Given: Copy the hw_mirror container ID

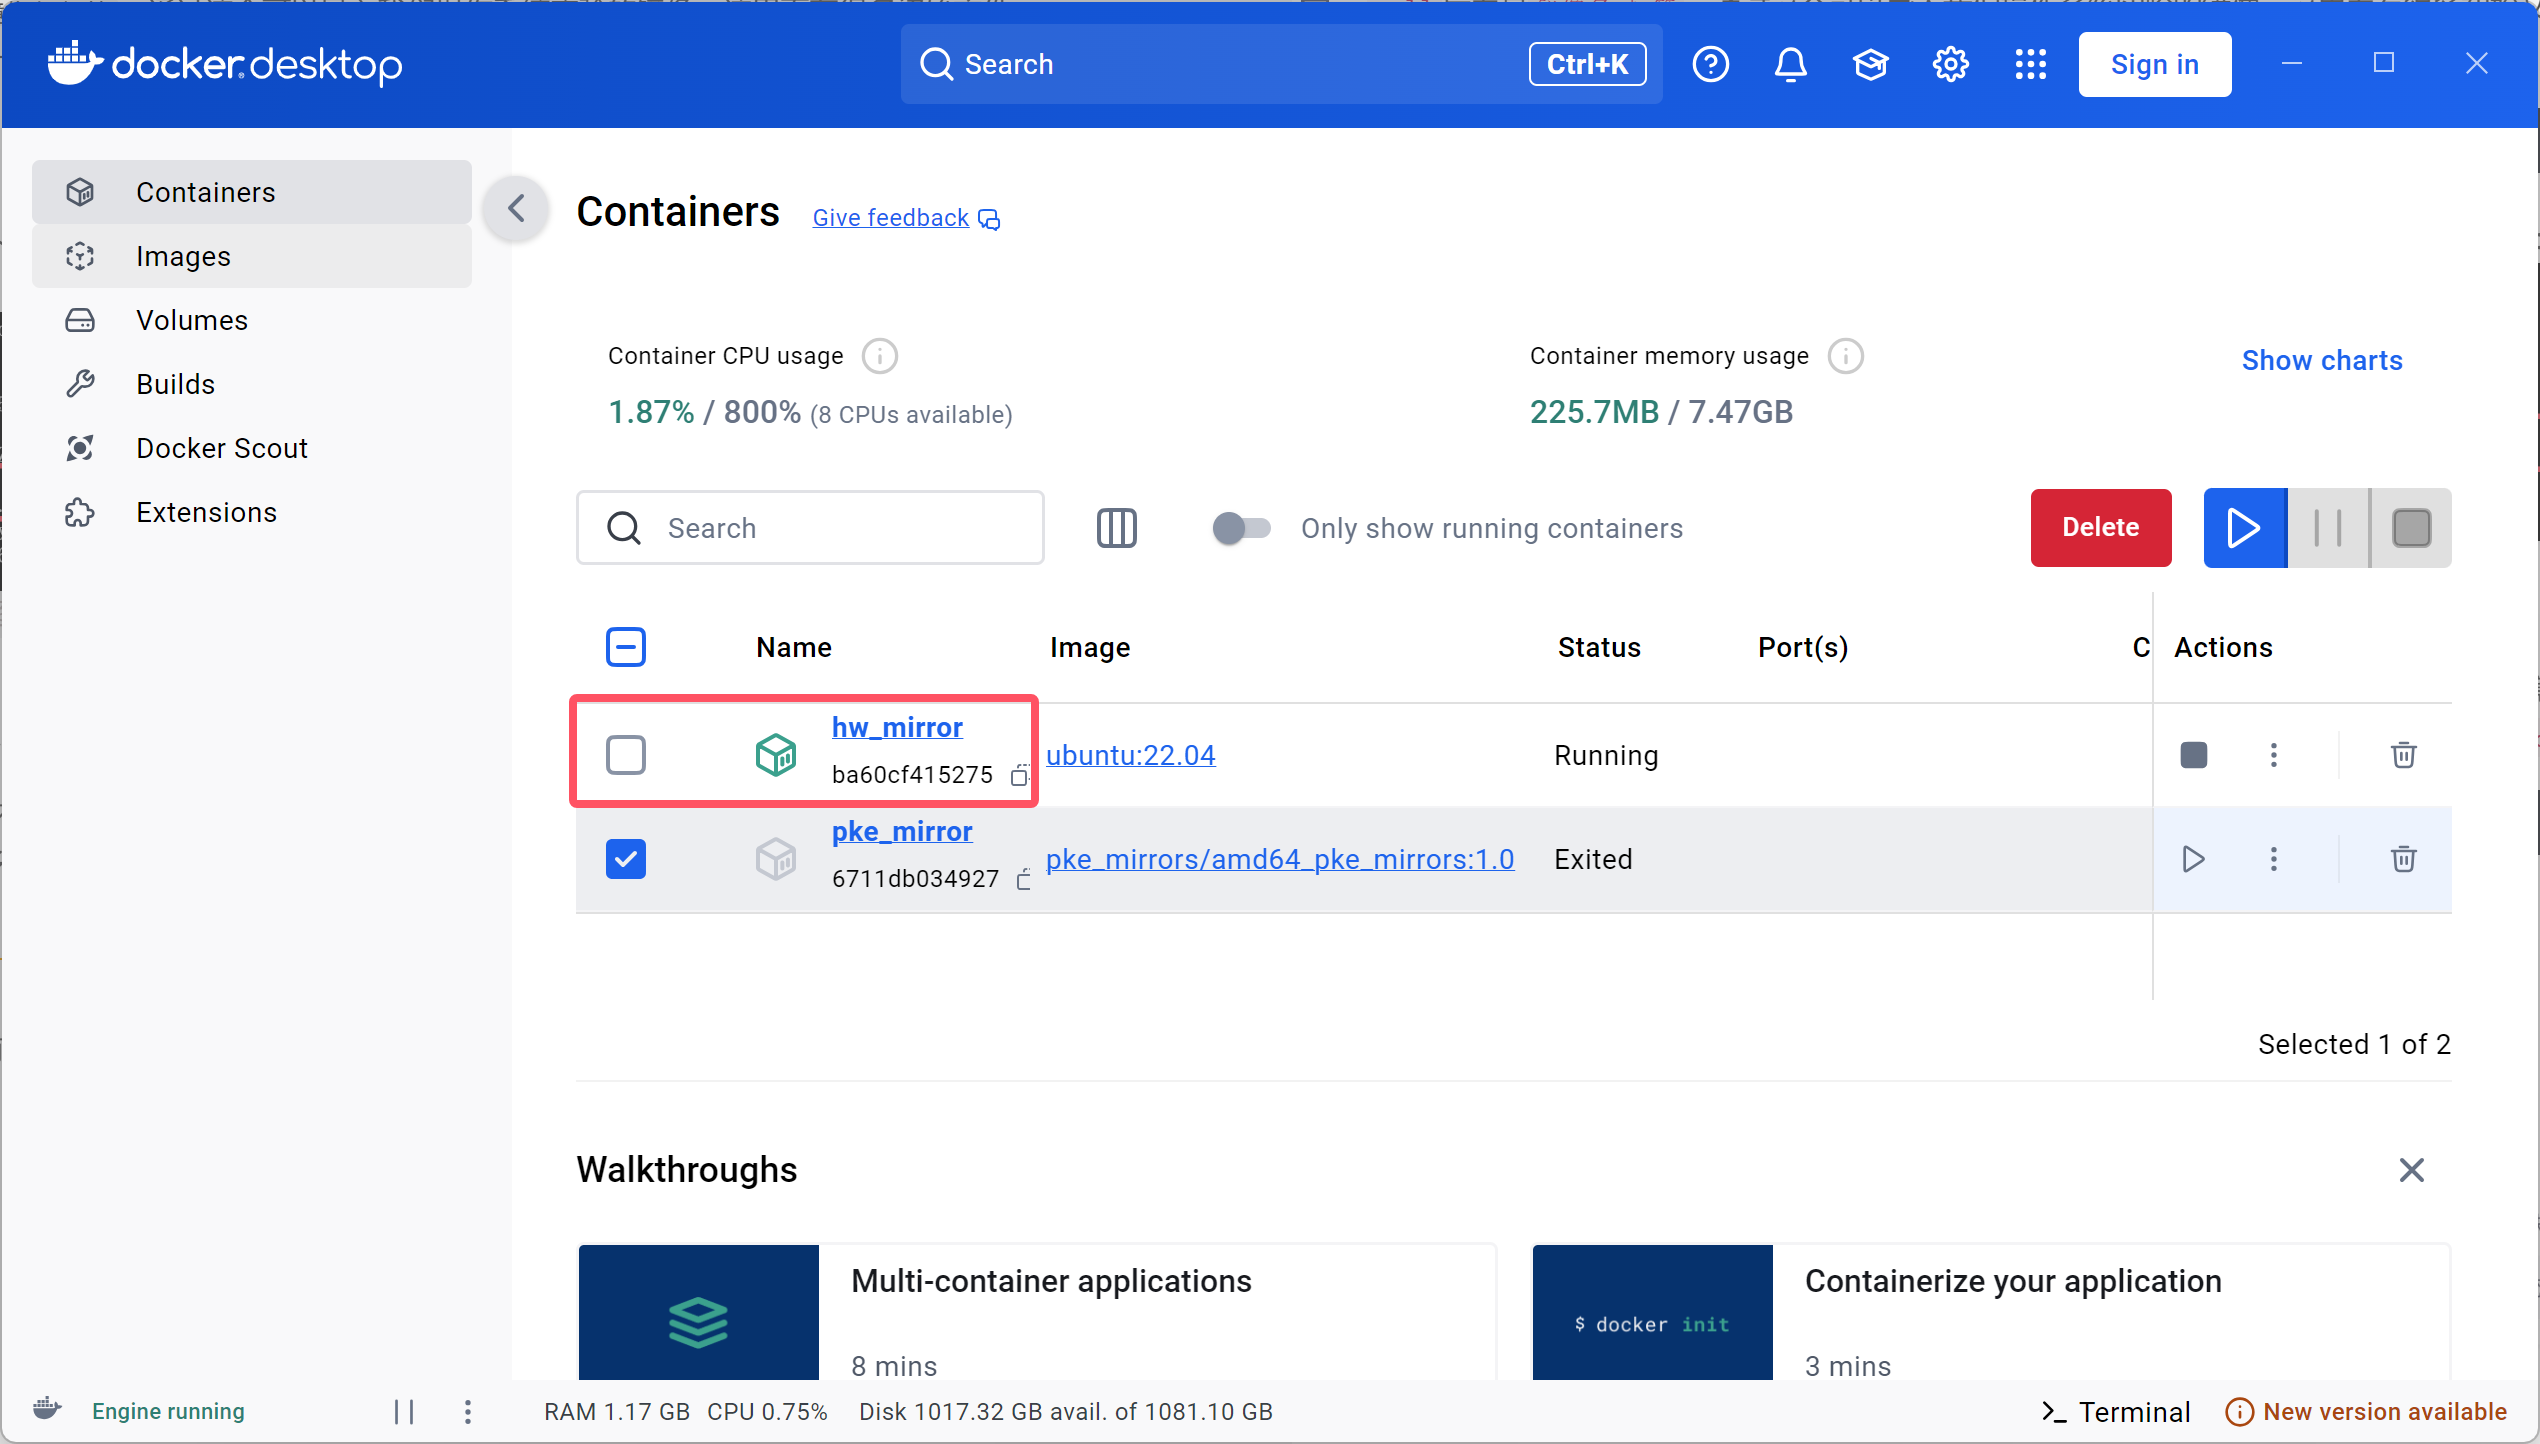Looking at the screenshot, I should 1019,775.
